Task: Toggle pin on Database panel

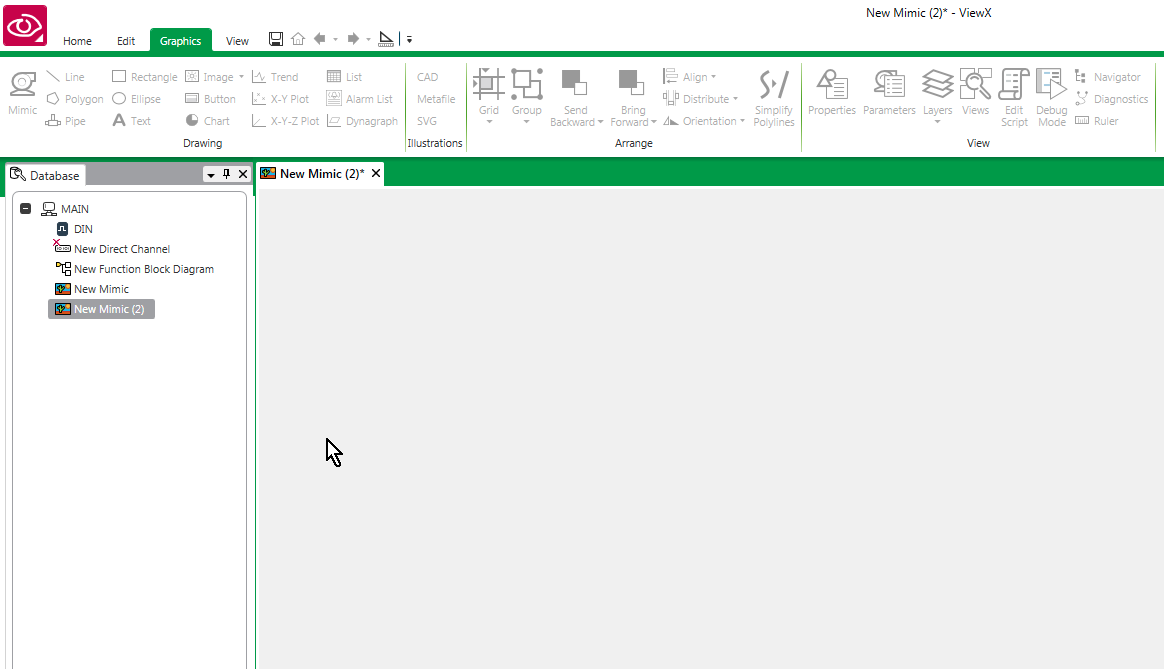Action: coord(226,174)
